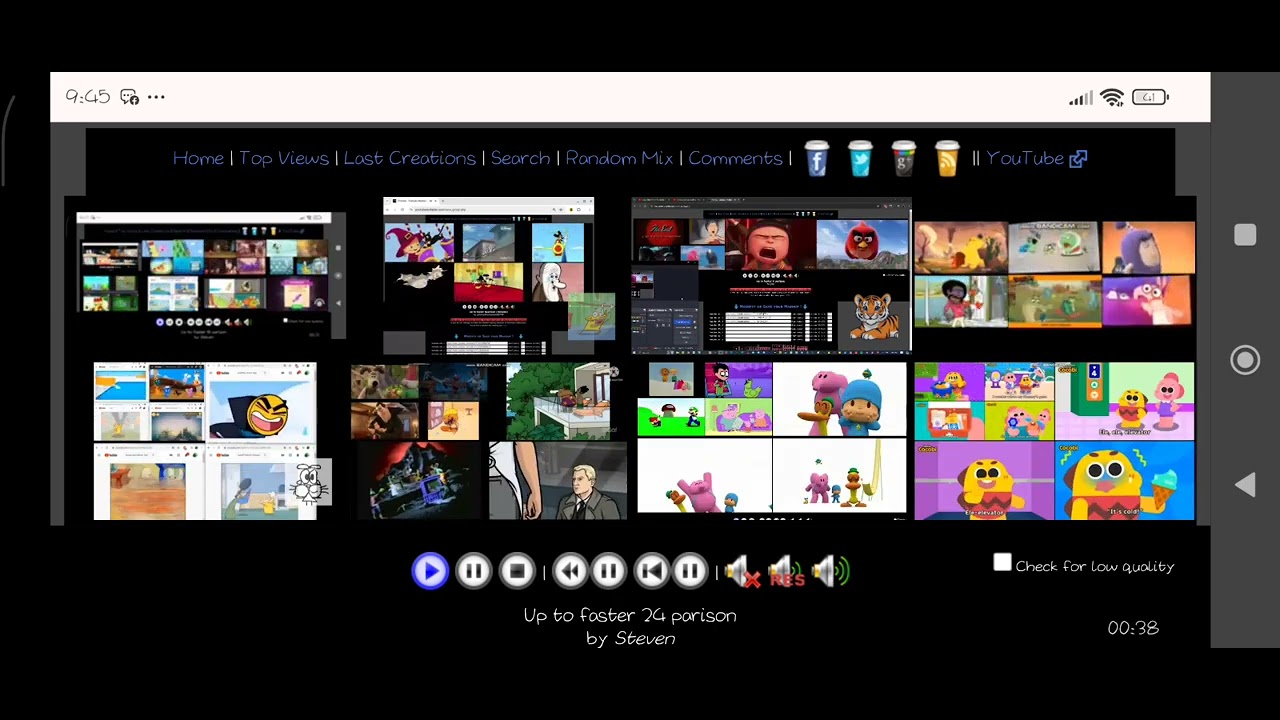
Task: Select Random Mix
Action: click(619, 158)
